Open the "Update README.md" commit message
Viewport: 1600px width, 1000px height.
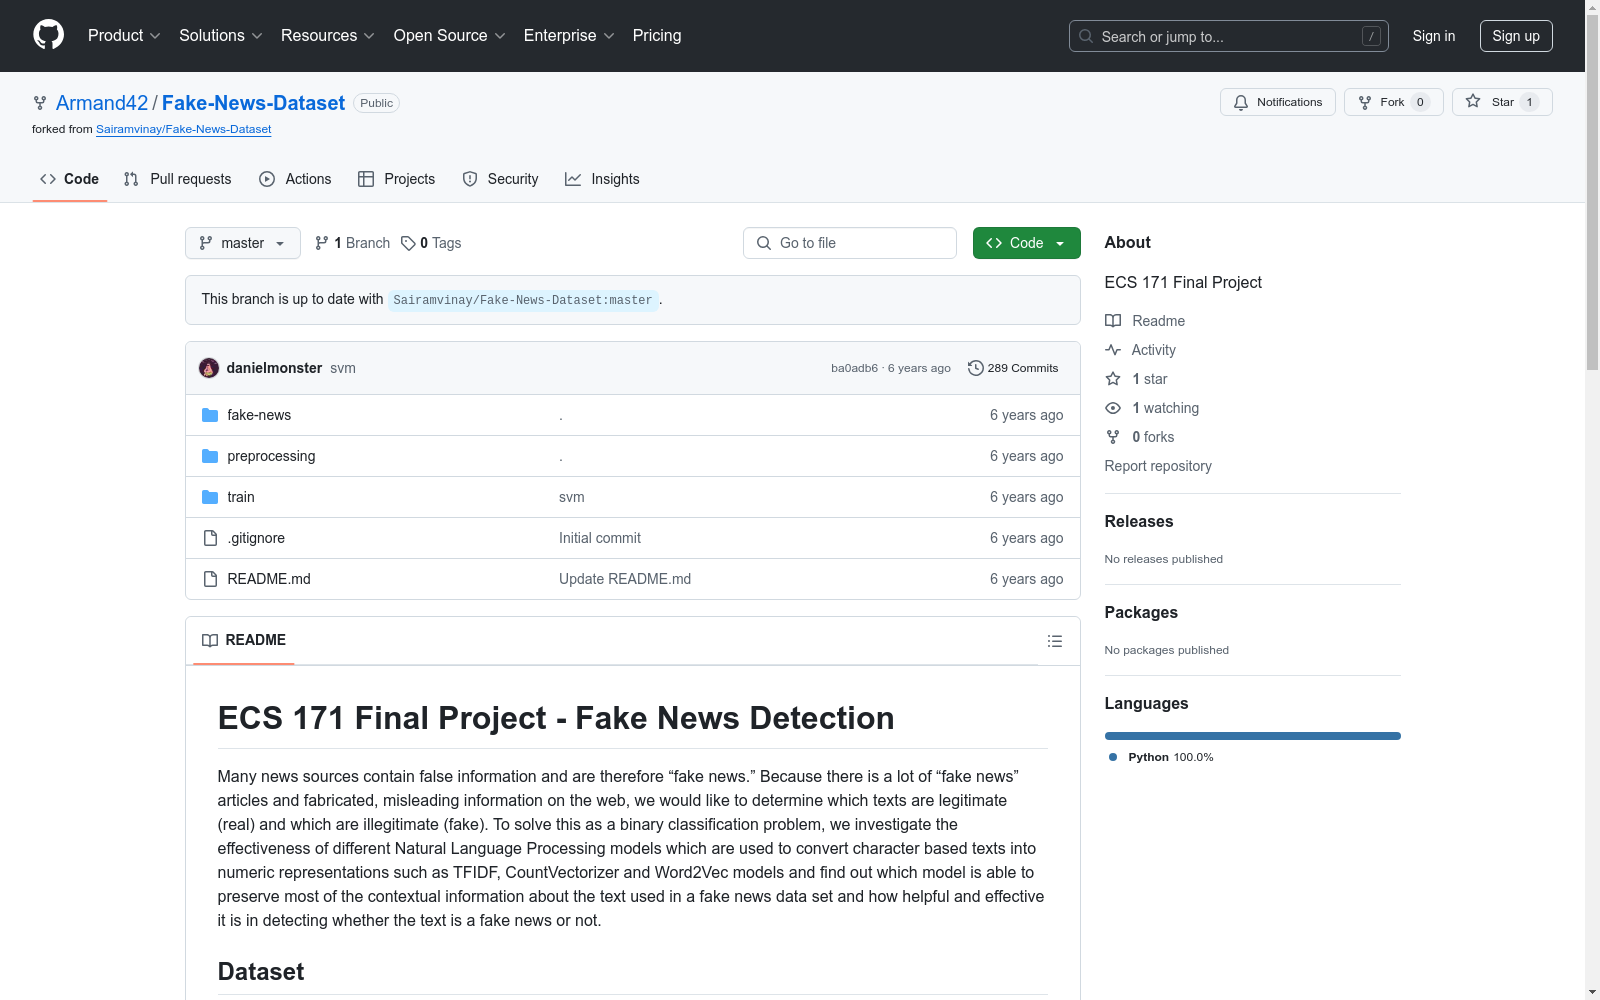[x=625, y=579]
